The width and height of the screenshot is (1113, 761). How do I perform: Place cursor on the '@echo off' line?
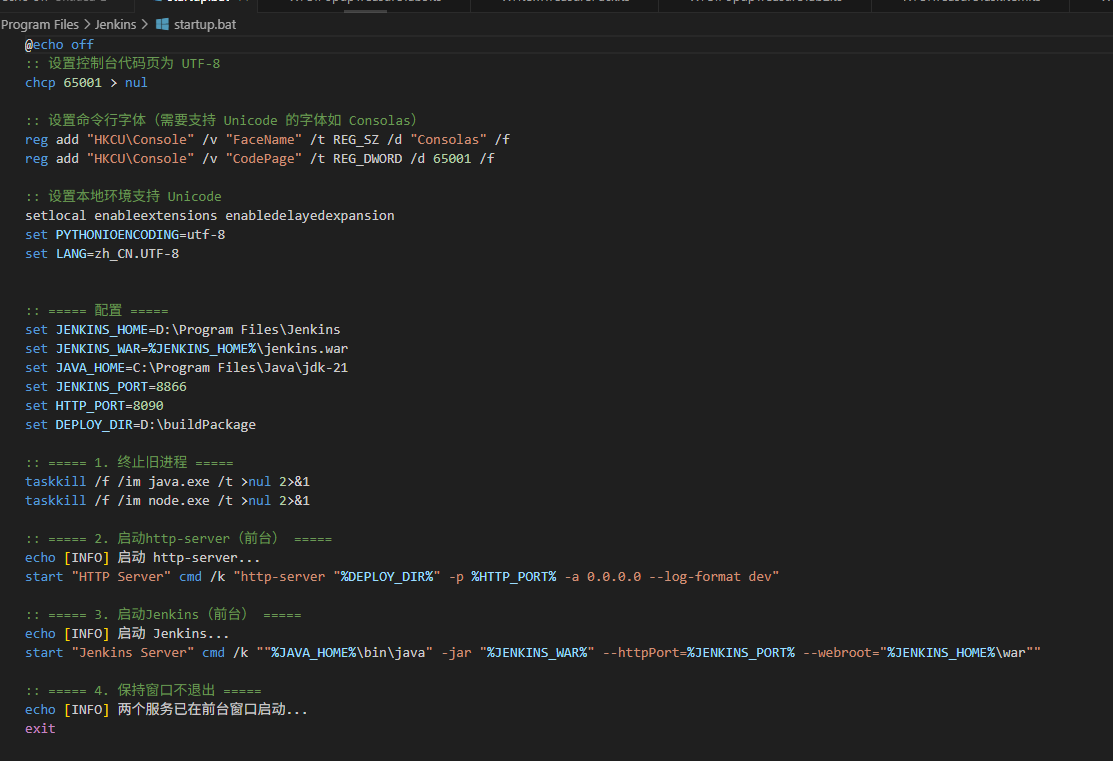click(60, 45)
